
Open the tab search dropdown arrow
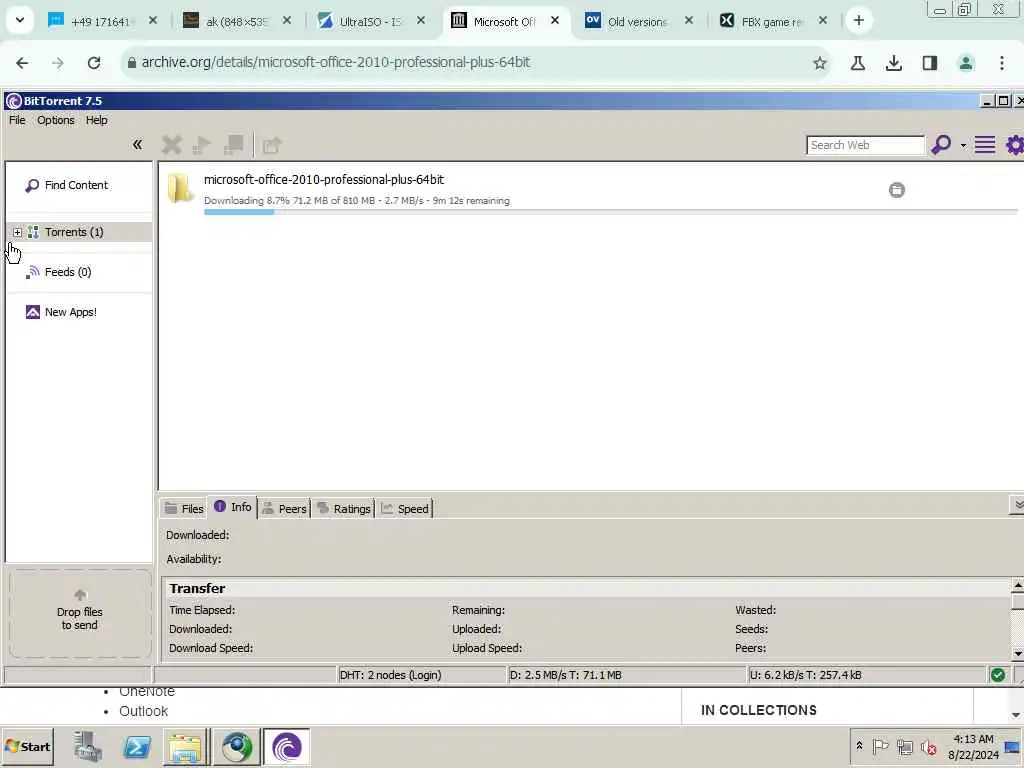coord(20,20)
